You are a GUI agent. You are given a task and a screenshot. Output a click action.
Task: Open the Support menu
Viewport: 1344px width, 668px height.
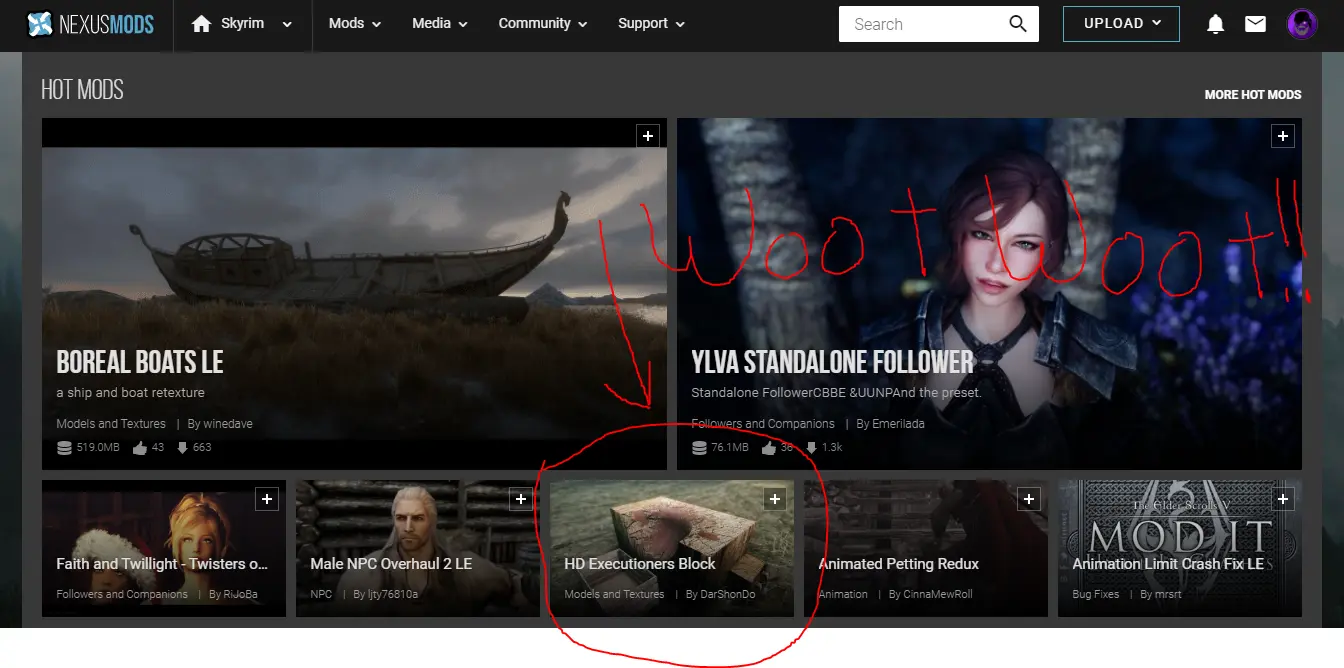pyautogui.click(x=651, y=24)
